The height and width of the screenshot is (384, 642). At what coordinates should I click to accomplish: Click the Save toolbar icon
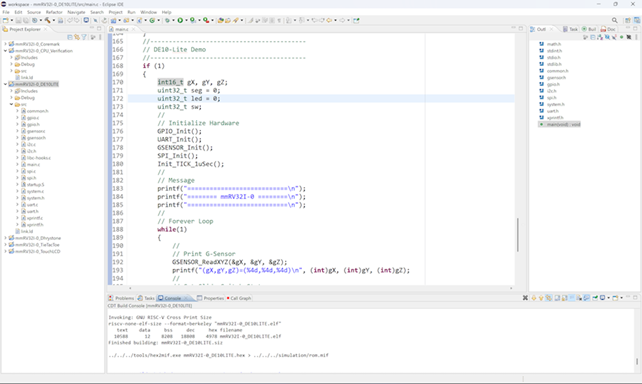click(18, 20)
